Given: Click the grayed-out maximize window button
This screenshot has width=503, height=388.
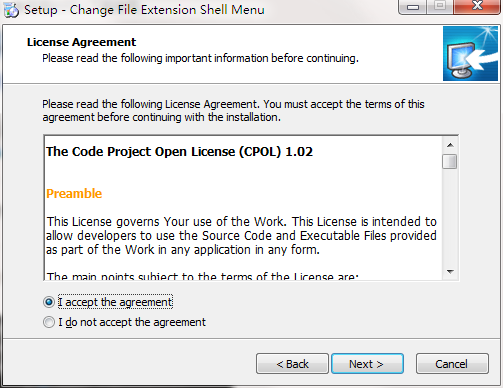Looking at the screenshot, I should tap(440, 6).
